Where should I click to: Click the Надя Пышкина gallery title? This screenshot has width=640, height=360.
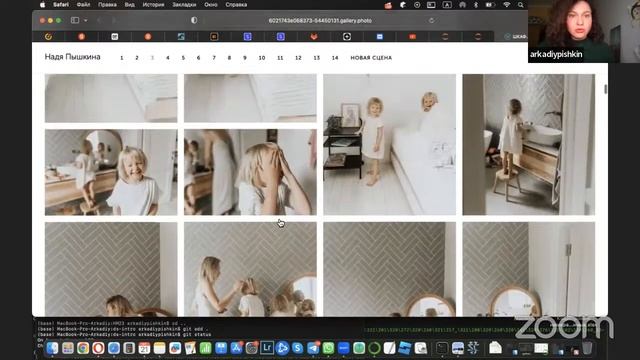72,57
